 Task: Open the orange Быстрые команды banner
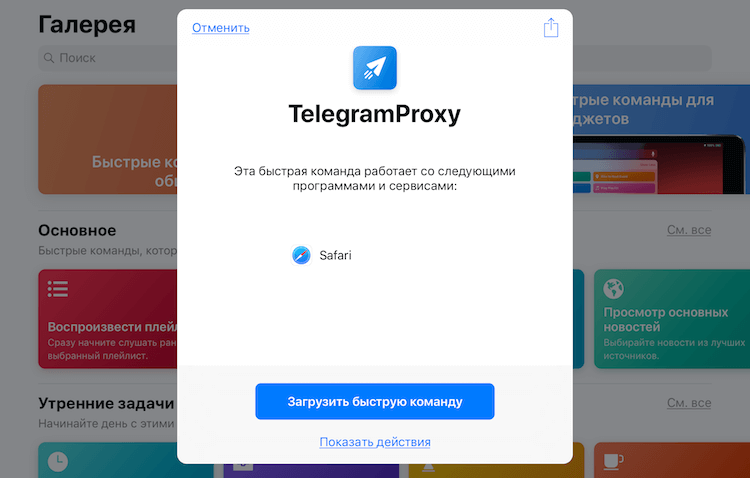[x=108, y=139]
